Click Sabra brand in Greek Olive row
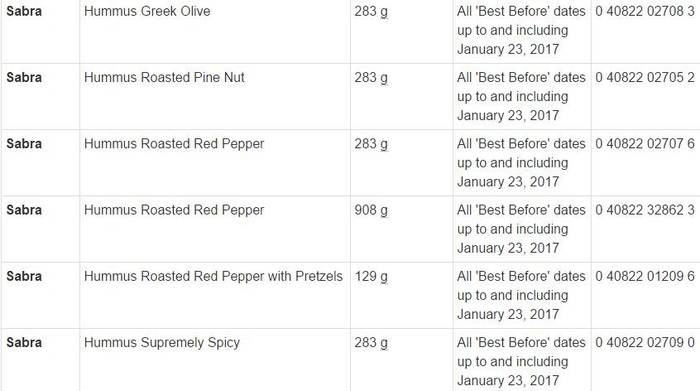 pyautogui.click(x=24, y=11)
